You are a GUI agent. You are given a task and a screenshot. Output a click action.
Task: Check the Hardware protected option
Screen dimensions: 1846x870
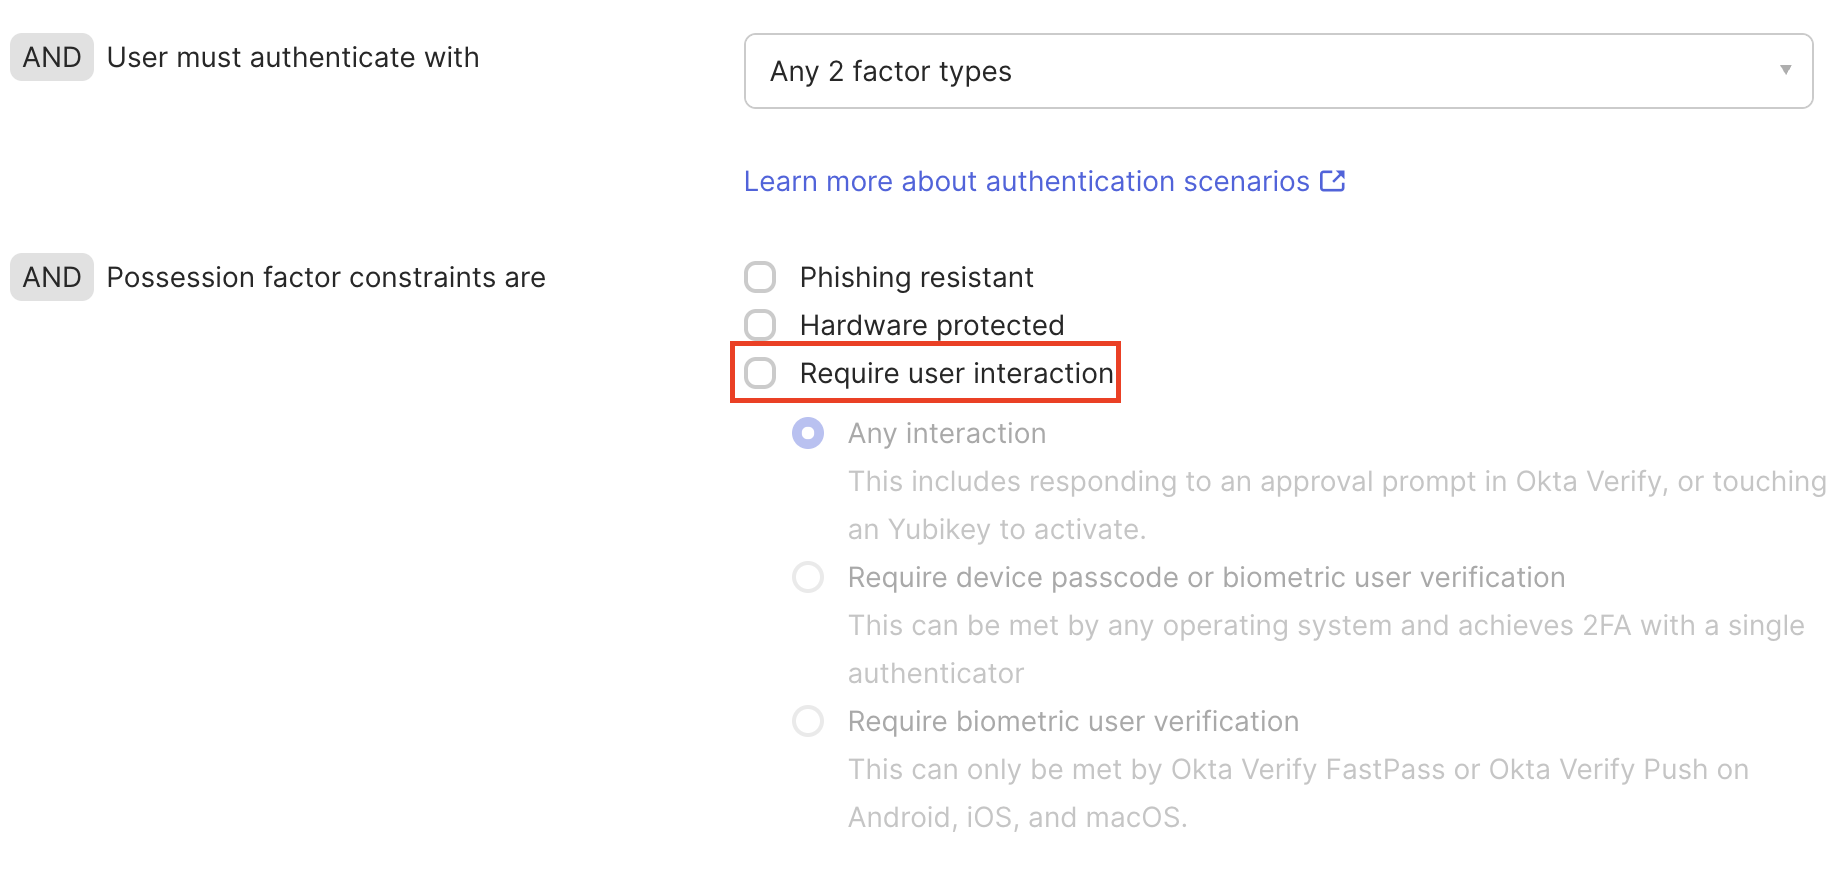(x=760, y=324)
